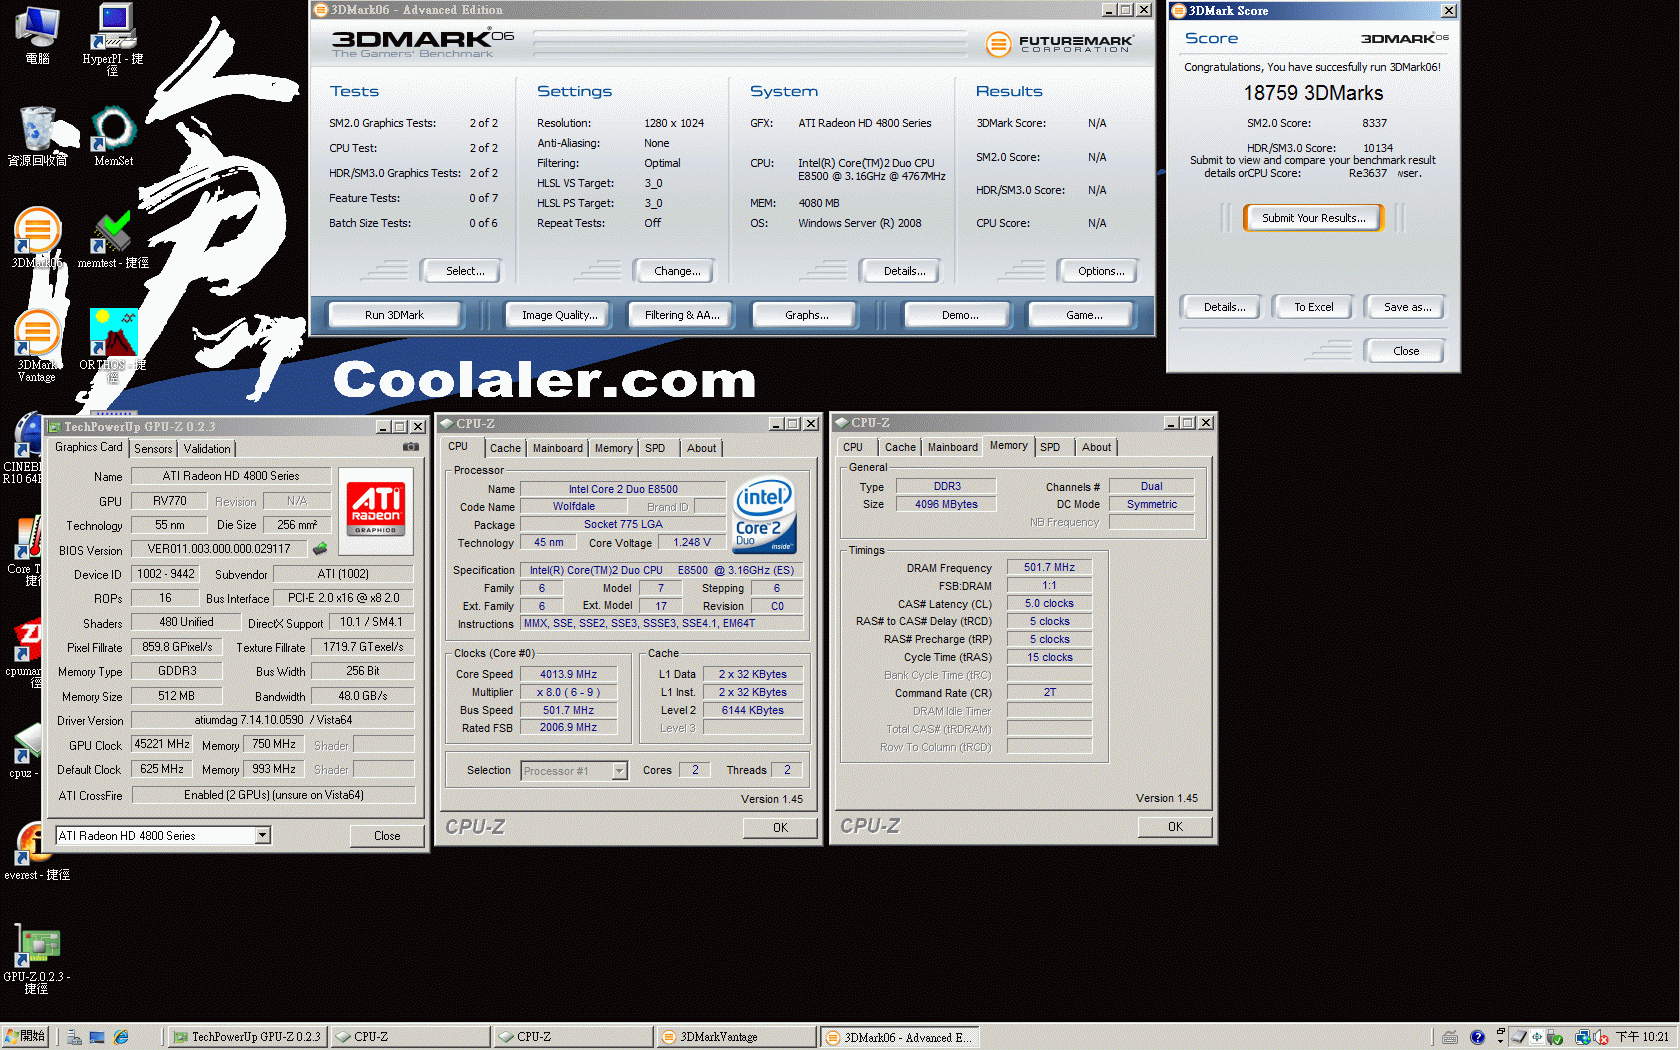The width and height of the screenshot is (1680, 1050).
Task: Open the About tab in right CPU-Z window
Action: tap(1096, 447)
